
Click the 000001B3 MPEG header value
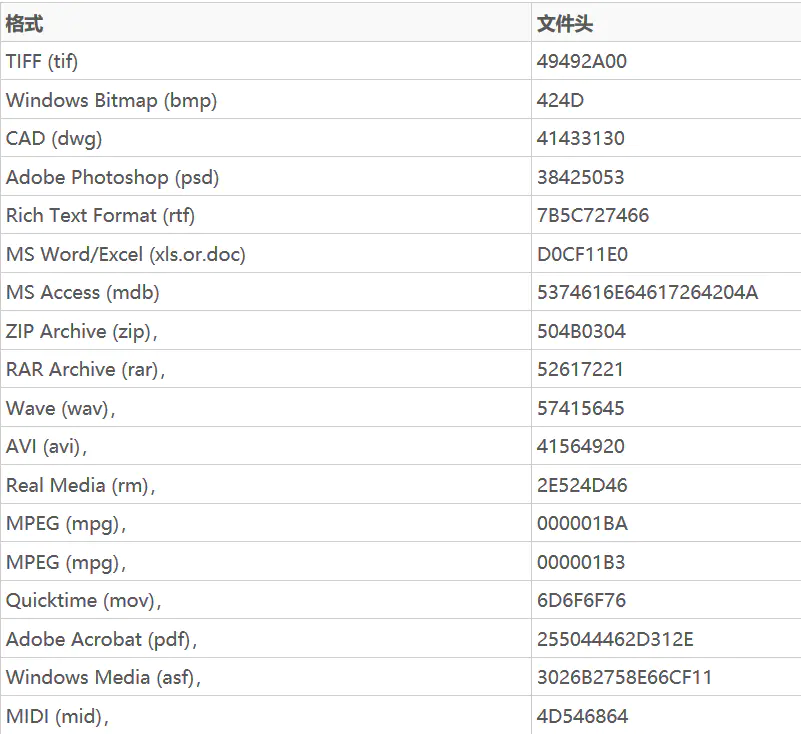coord(582,562)
